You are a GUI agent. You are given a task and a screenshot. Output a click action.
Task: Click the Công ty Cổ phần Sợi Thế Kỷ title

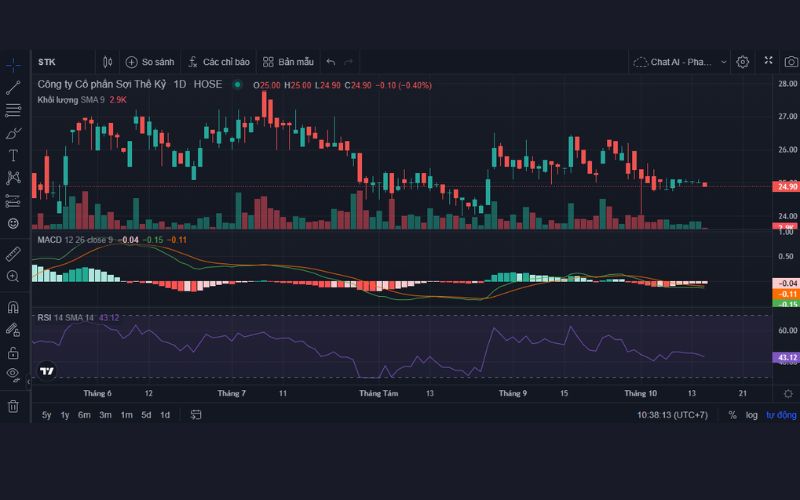point(102,84)
